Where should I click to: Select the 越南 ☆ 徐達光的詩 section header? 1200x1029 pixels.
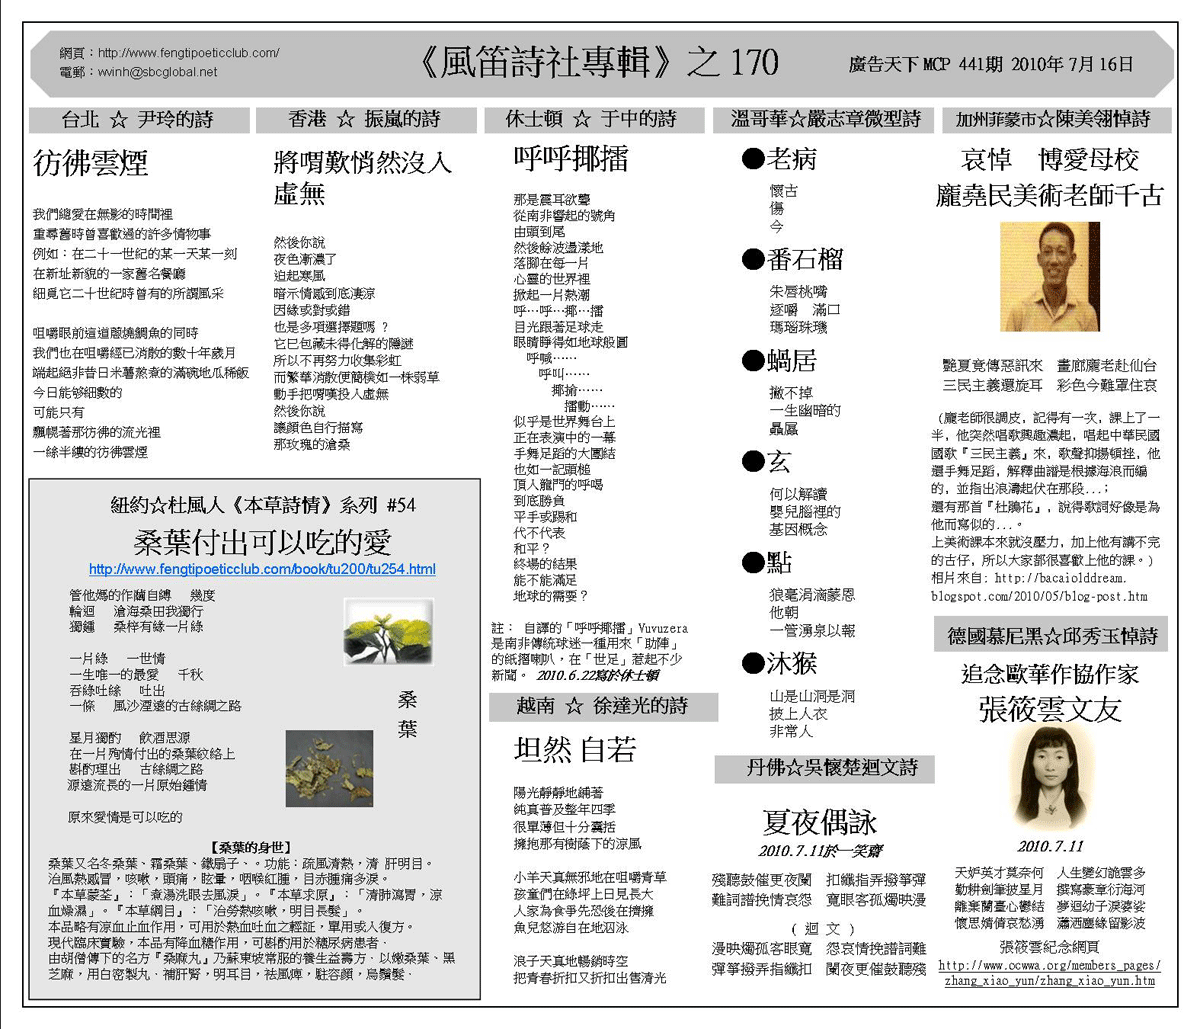[x=602, y=707]
